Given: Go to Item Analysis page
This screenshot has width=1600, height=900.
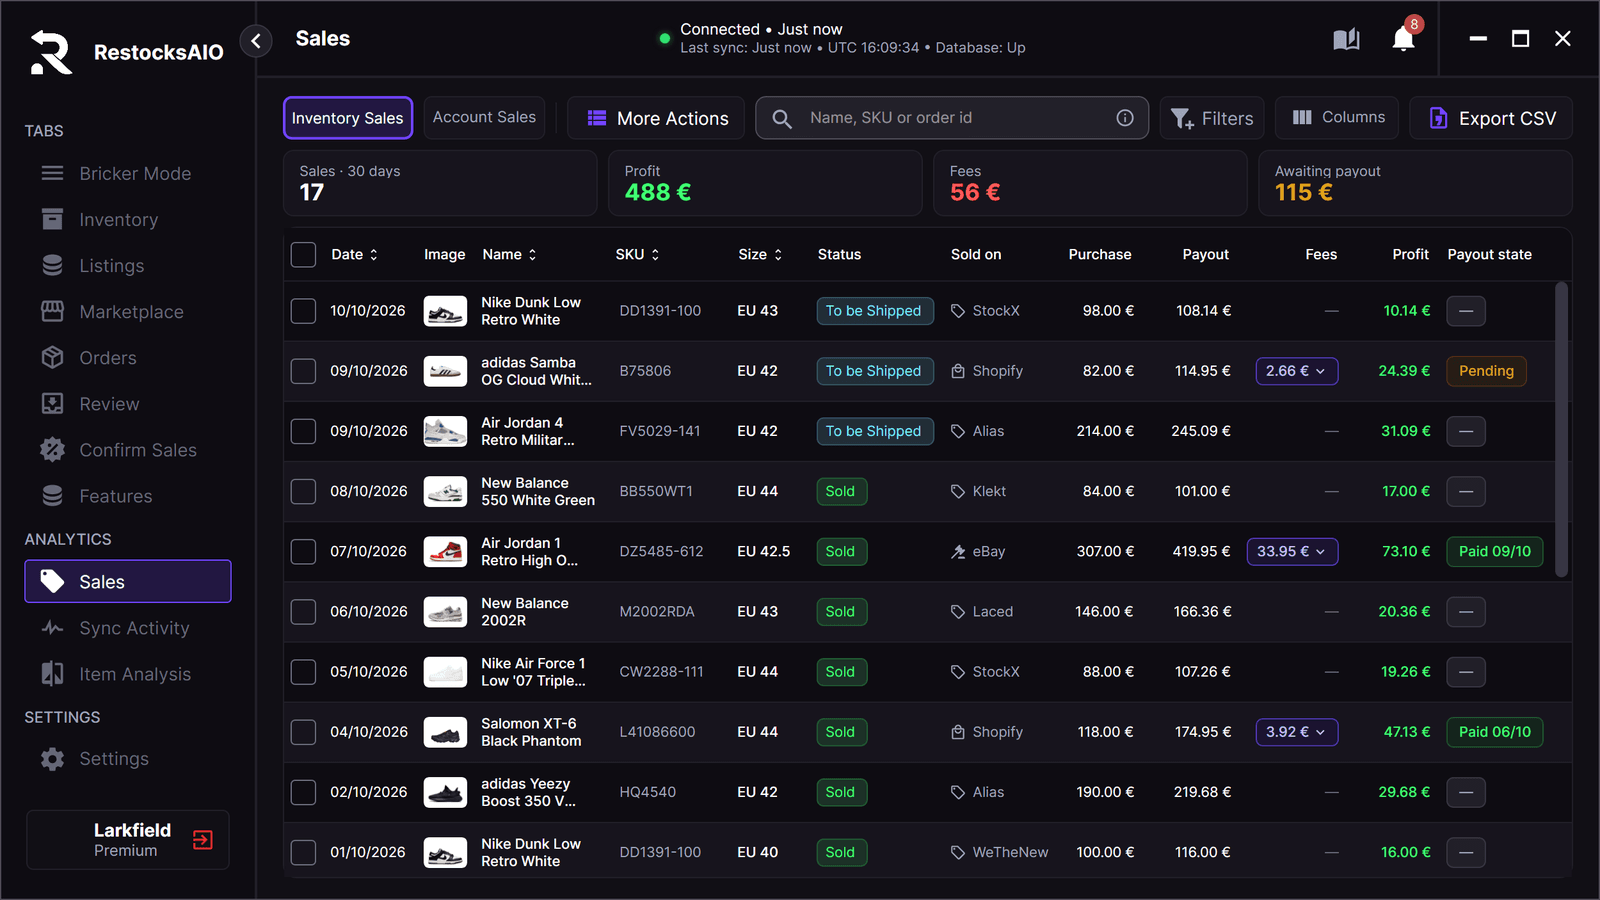Looking at the screenshot, I should 128,674.
